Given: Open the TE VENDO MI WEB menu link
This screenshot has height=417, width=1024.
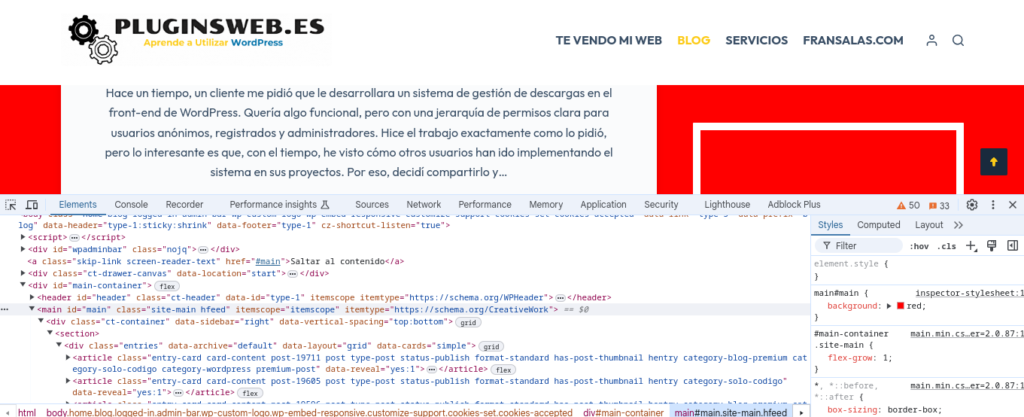Looking at the screenshot, I should pos(609,40).
